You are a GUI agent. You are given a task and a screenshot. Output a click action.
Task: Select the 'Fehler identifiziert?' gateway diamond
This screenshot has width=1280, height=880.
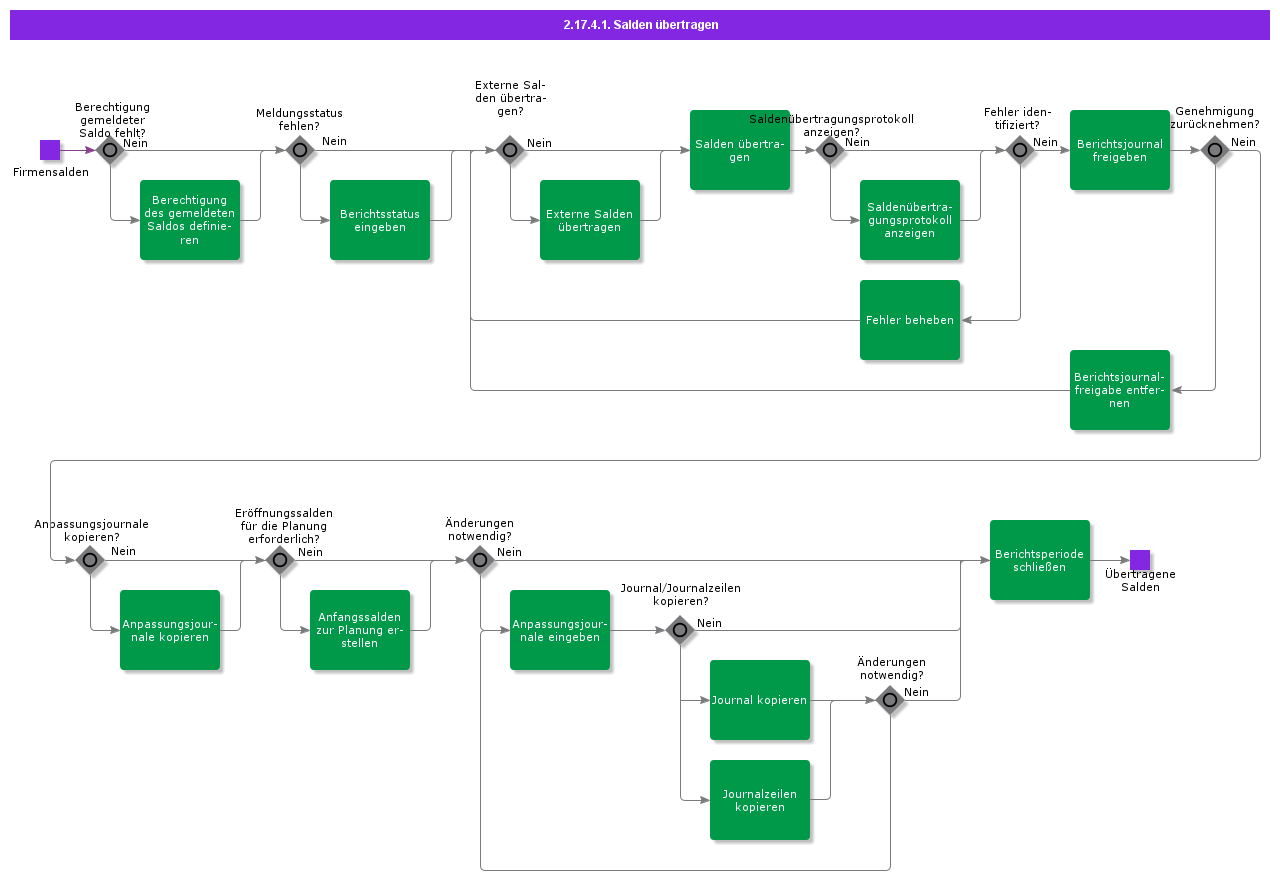point(1020,150)
